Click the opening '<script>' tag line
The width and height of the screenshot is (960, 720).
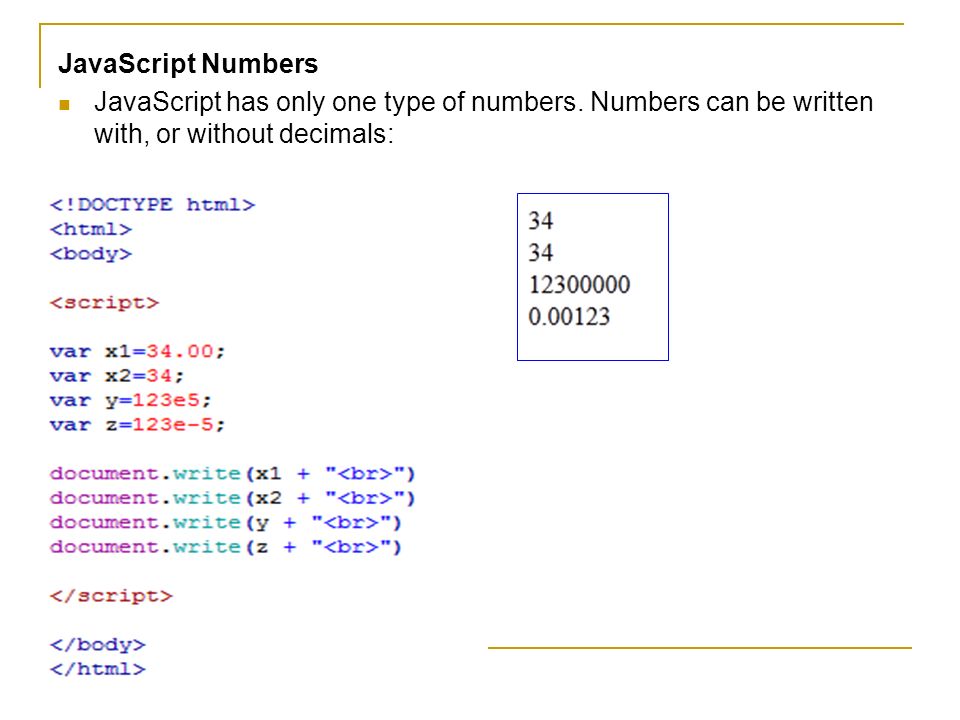coord(104,303)
